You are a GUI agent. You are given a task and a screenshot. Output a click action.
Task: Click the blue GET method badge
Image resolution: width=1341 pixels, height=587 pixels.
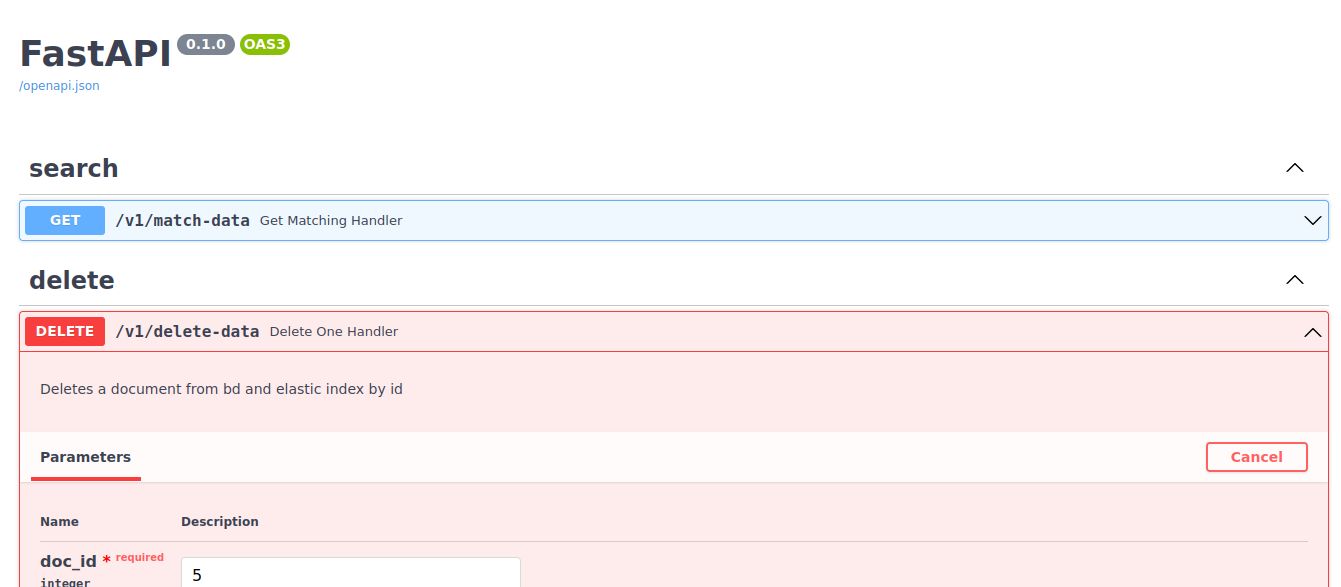pos(65,220)
